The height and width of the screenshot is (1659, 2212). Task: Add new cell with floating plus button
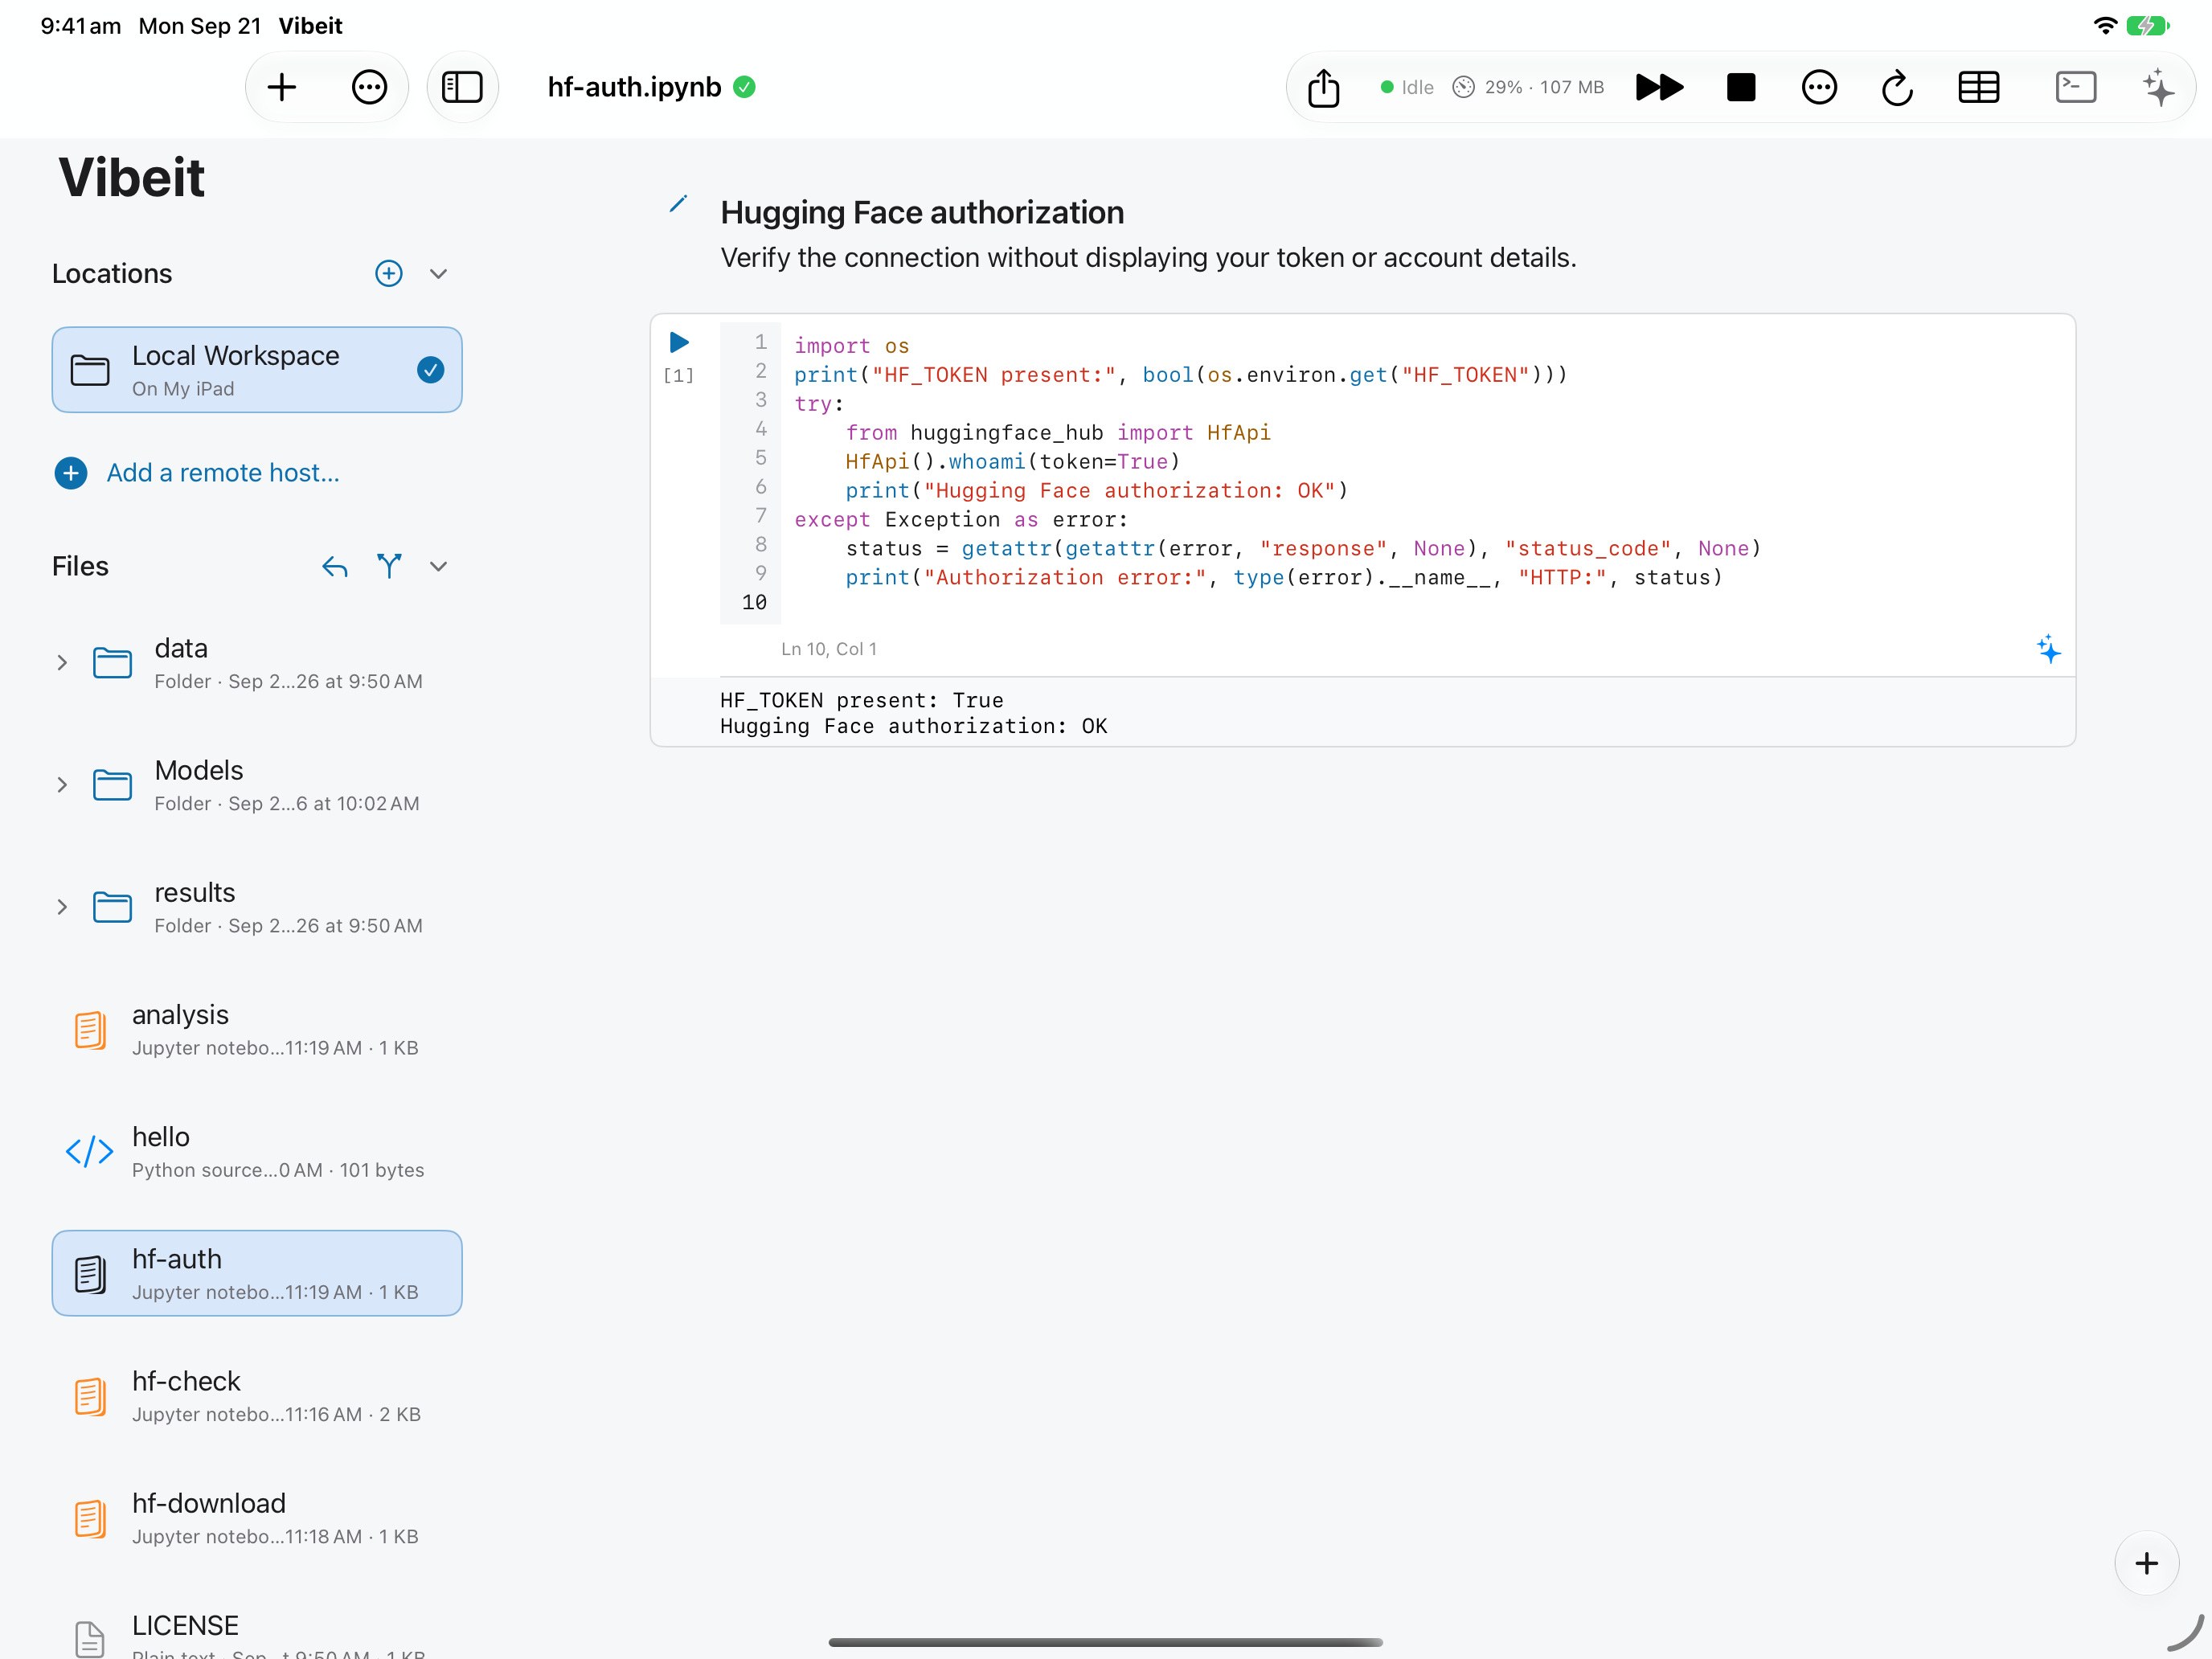pos(2146,1563)
